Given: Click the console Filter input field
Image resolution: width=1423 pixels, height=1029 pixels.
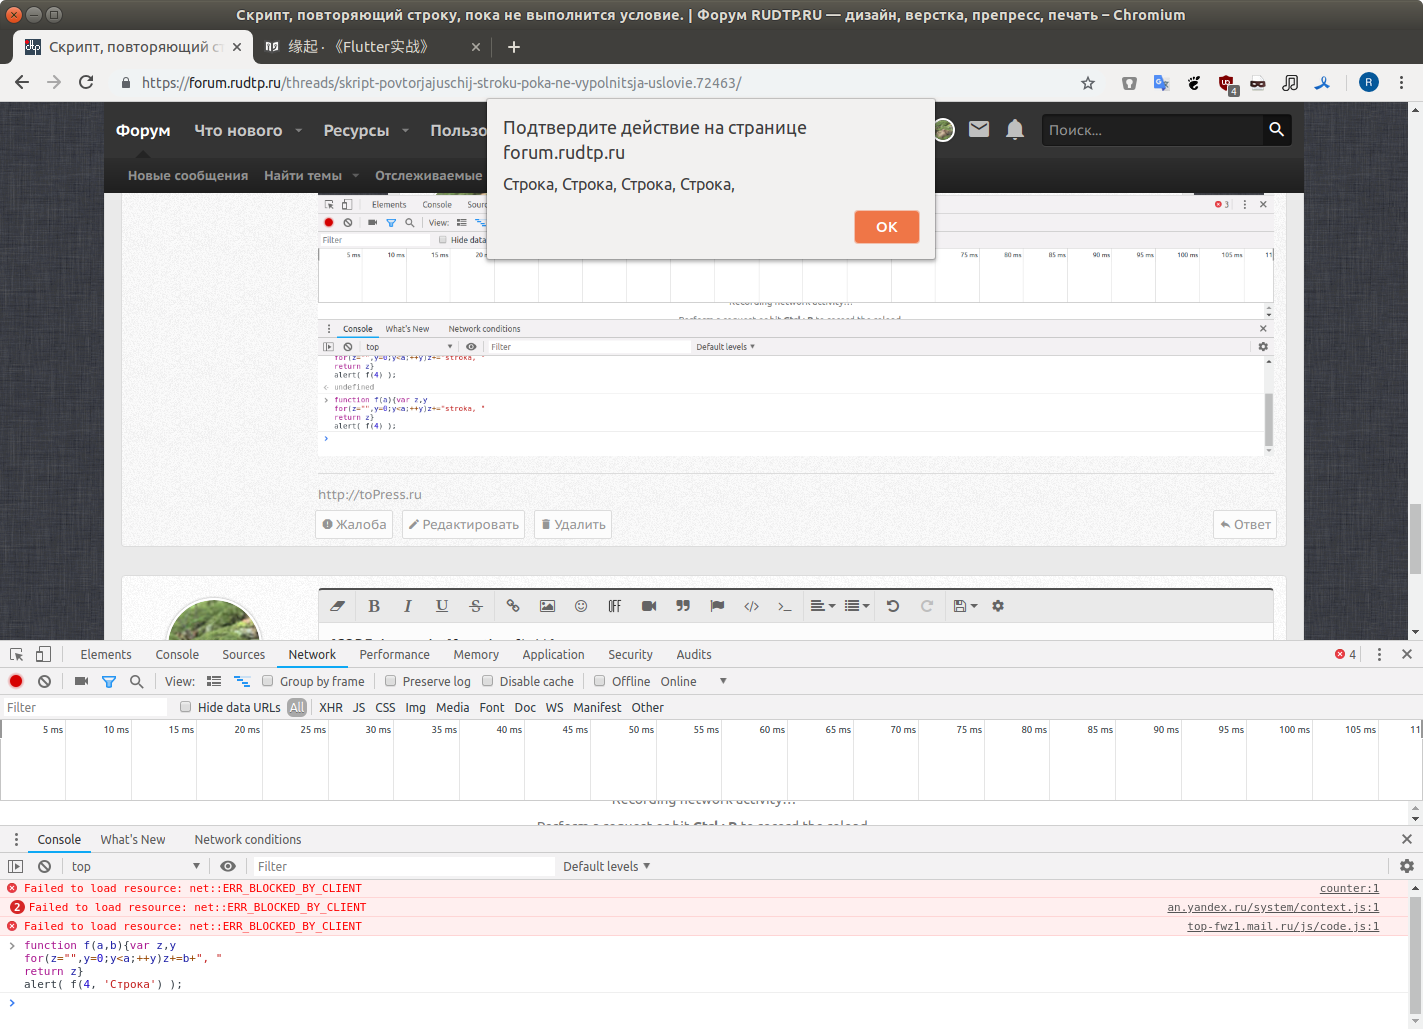Looking at the screenshot, I should (402, 866).
